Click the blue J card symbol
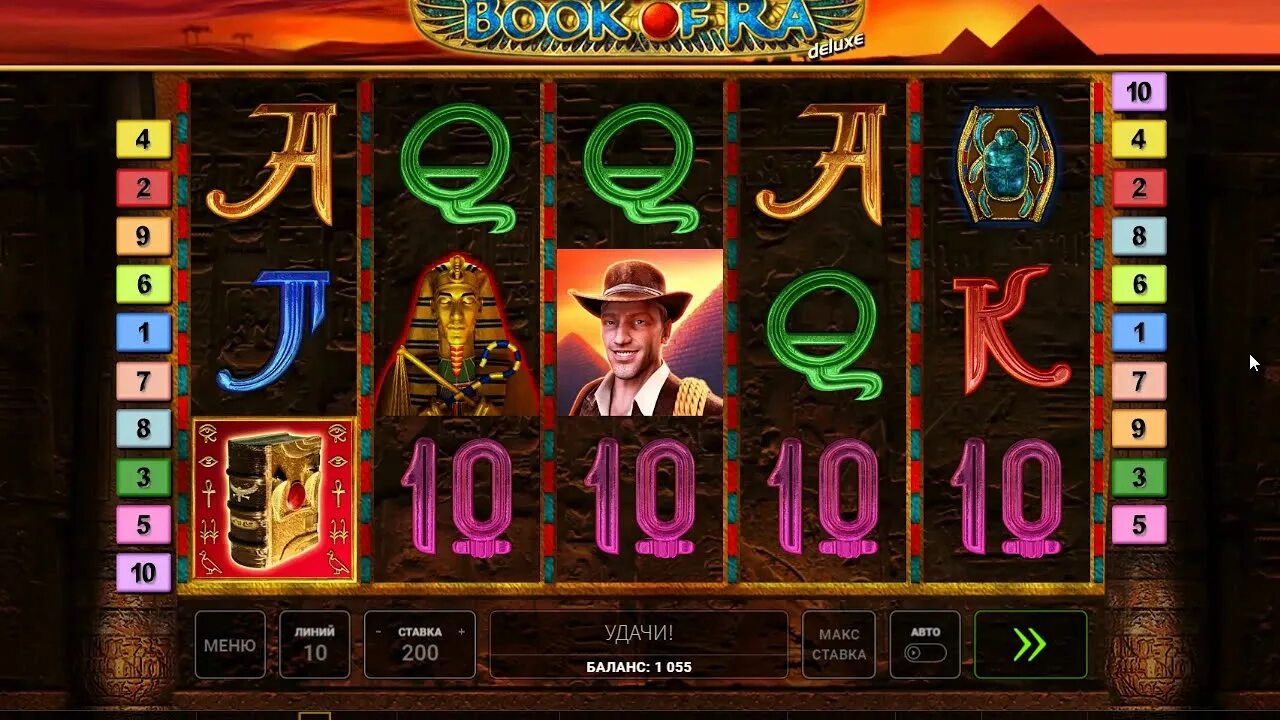This screenshot has width=1280, height=720. [274, 329]
